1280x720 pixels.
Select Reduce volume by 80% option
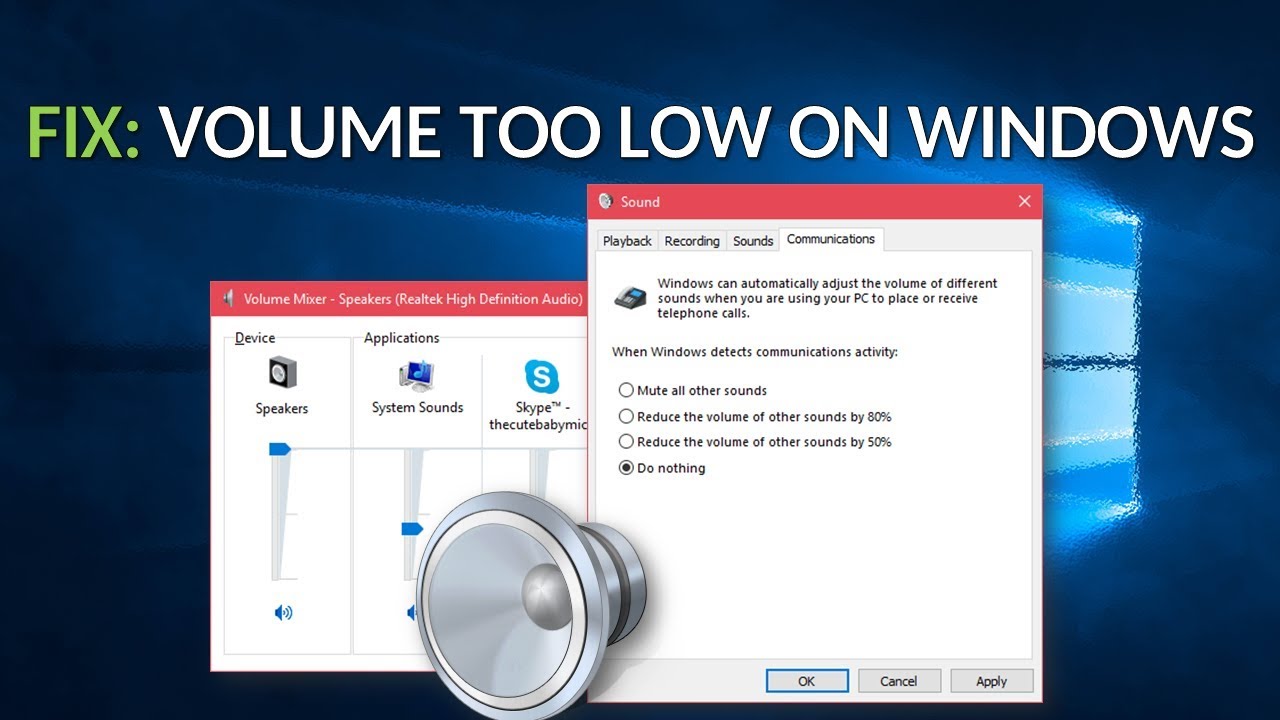point(755,417)
